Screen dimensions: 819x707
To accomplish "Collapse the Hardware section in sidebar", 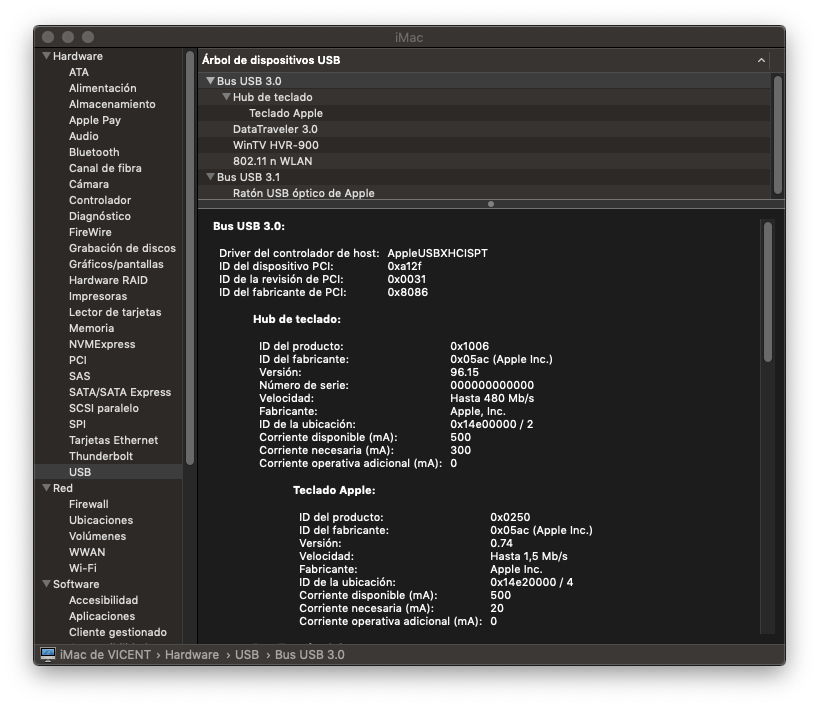I will click(x=46, y=56).
